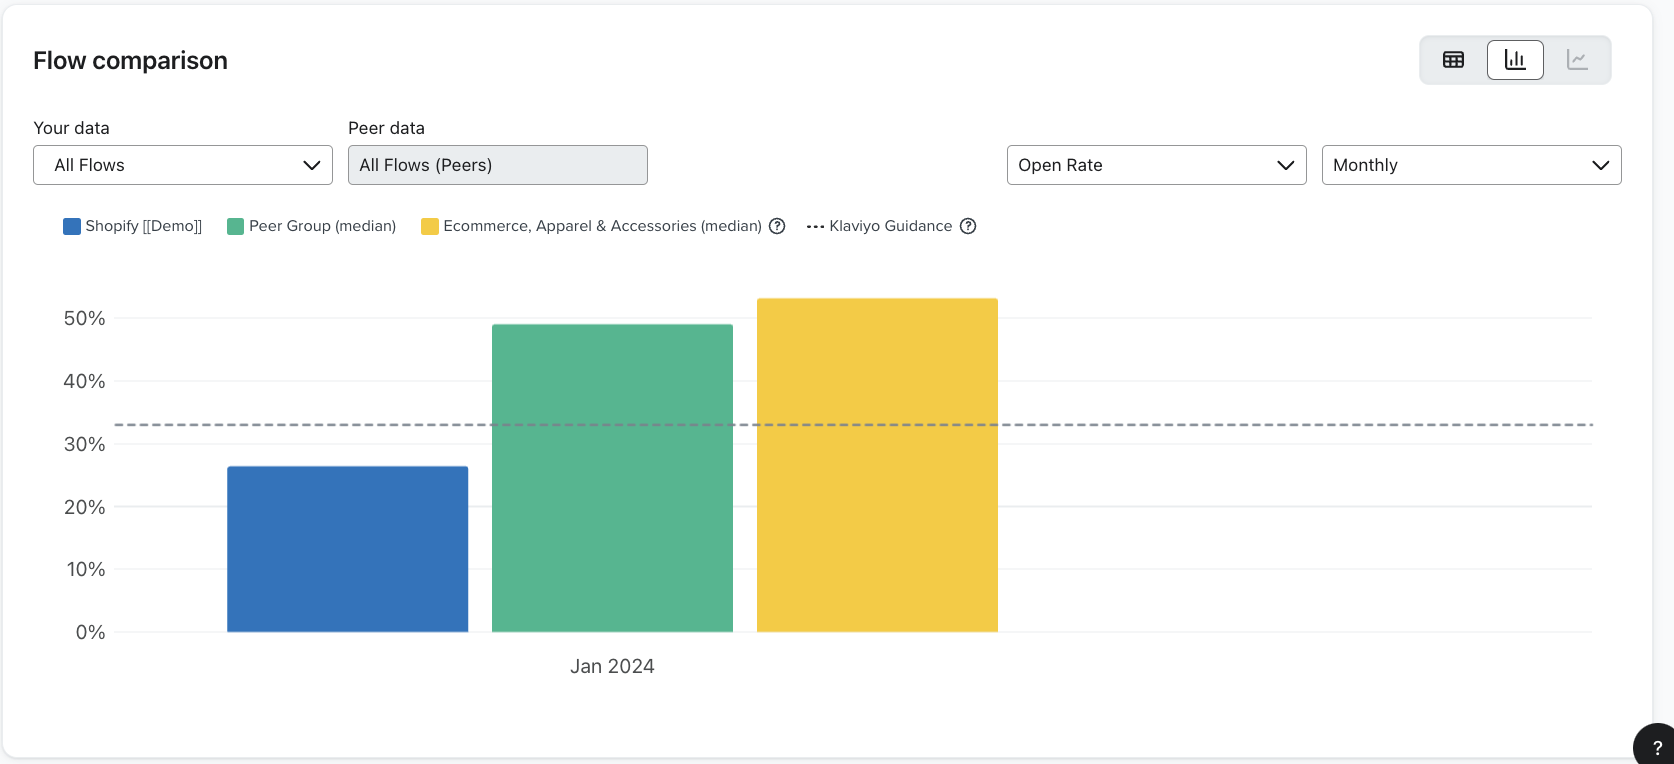1674x764 pixels.
Task: Click the Klaviyo Guidance legend label
Action: [890, 226]
